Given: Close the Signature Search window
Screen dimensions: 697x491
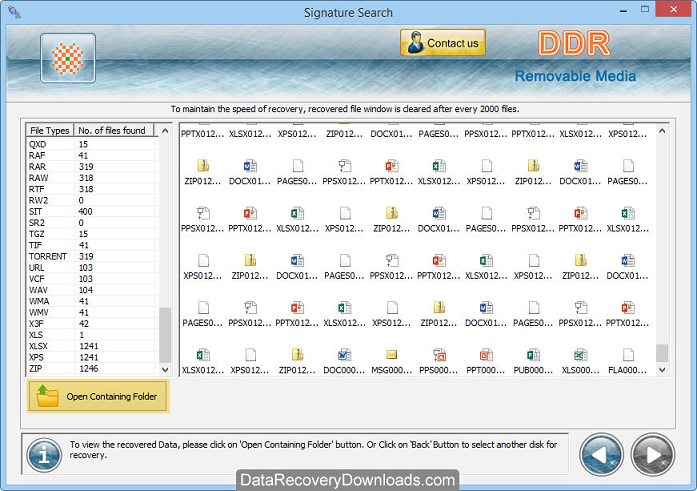Looking at the screenshot, I should [673, 9].
